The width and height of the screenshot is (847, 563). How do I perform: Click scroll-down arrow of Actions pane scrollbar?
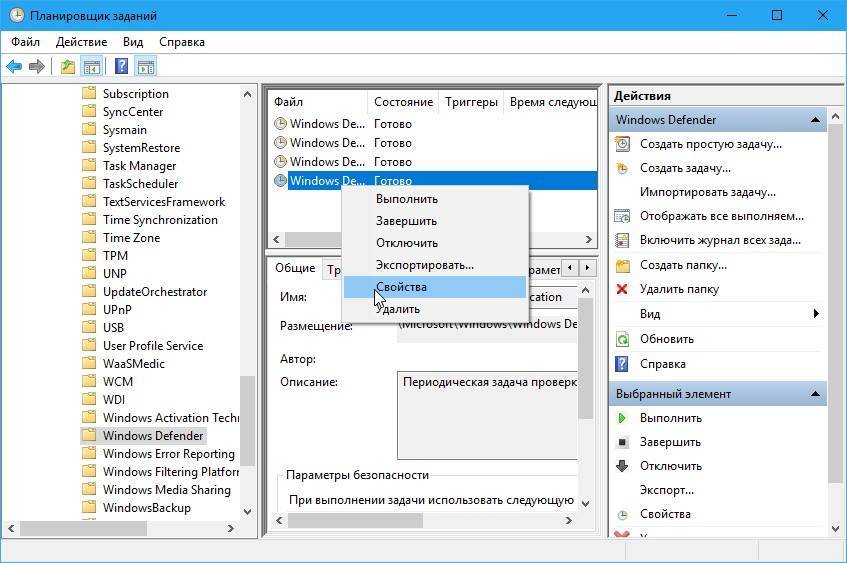pyautogui.click(x=836, y=528)
